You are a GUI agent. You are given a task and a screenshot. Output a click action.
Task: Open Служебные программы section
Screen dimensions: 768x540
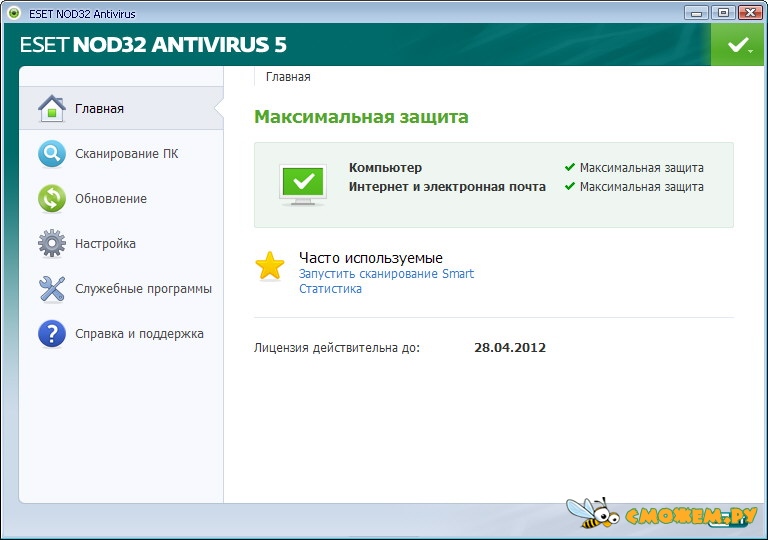[x=121, y=289]
